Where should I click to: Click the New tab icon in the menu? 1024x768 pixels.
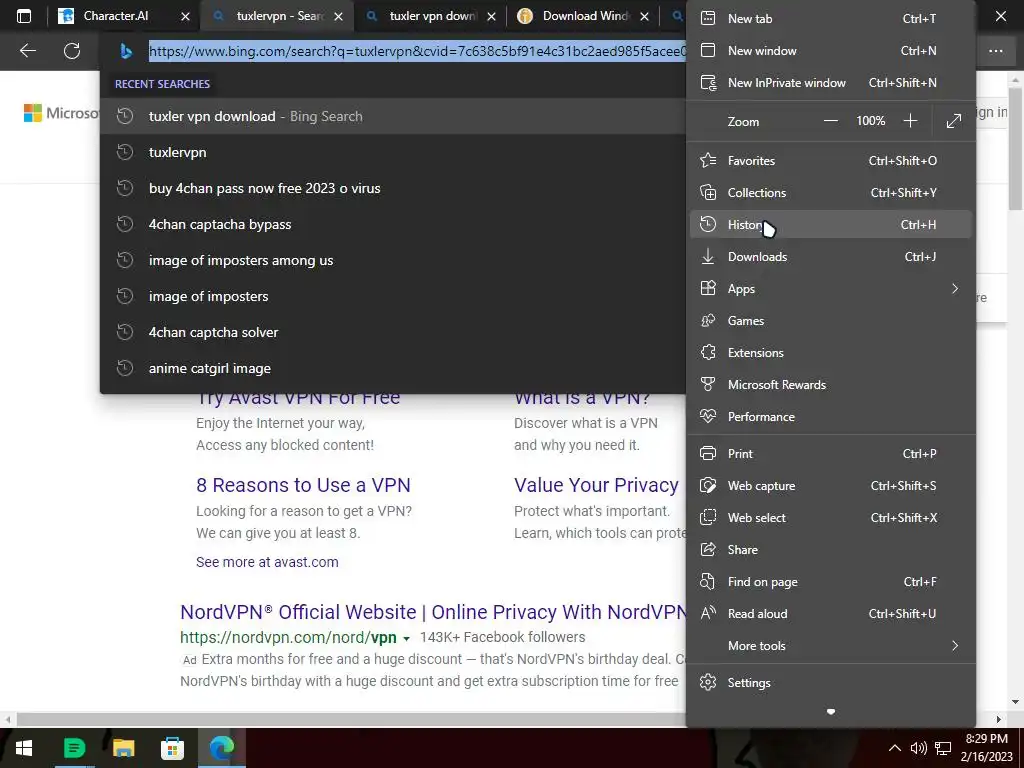(708, 18)
